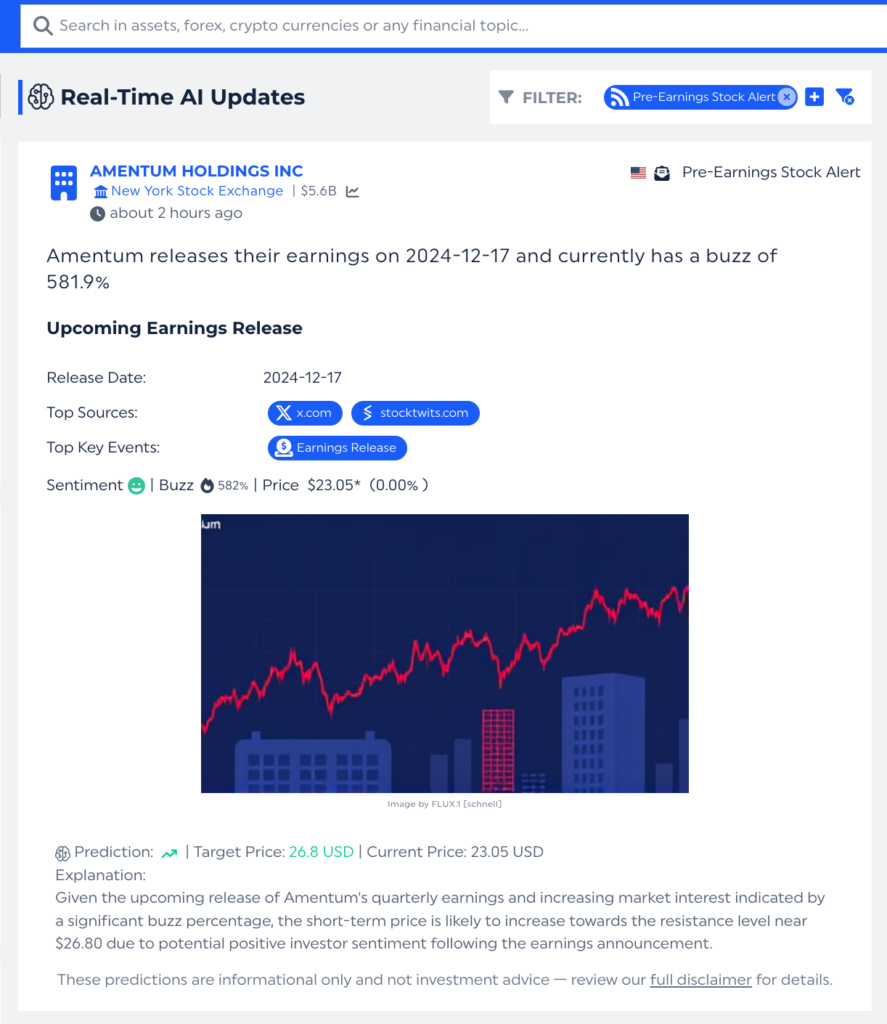
Task: Click the red stock chart image
Action: point(445,653)
